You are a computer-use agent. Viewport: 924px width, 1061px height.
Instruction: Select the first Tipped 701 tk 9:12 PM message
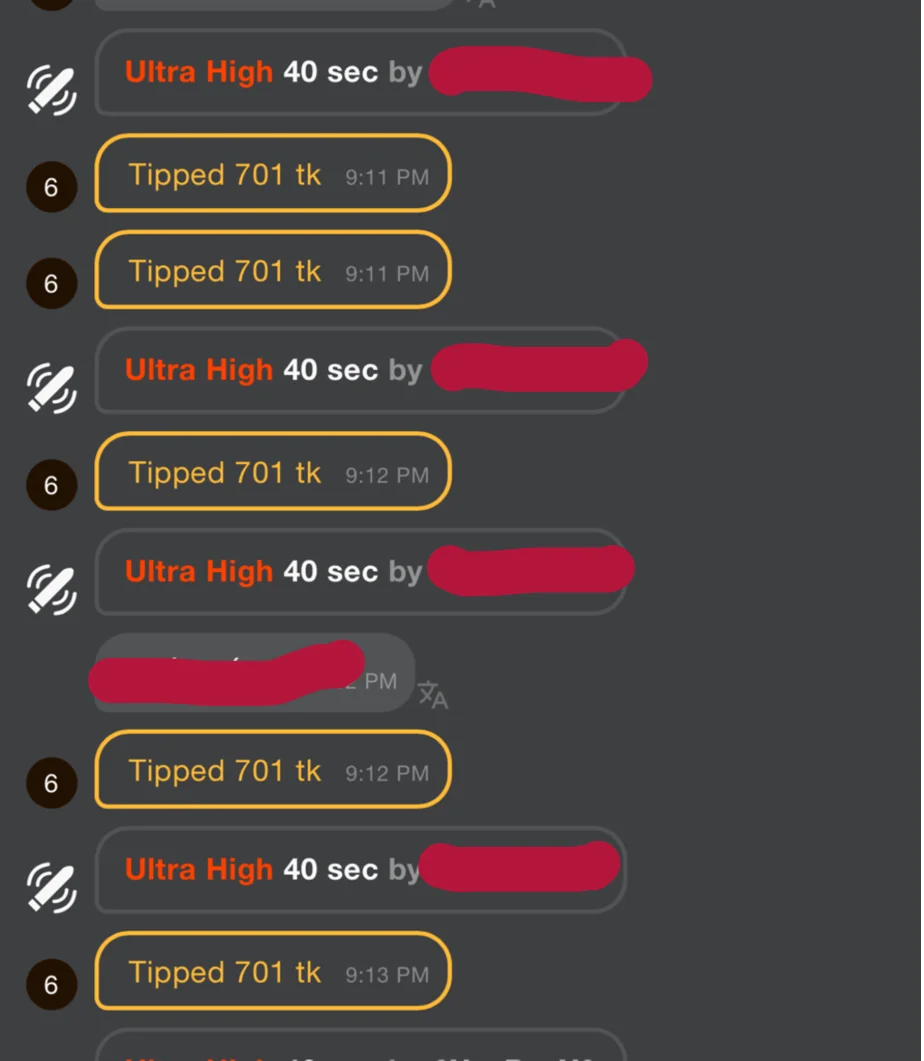point(273,471)
